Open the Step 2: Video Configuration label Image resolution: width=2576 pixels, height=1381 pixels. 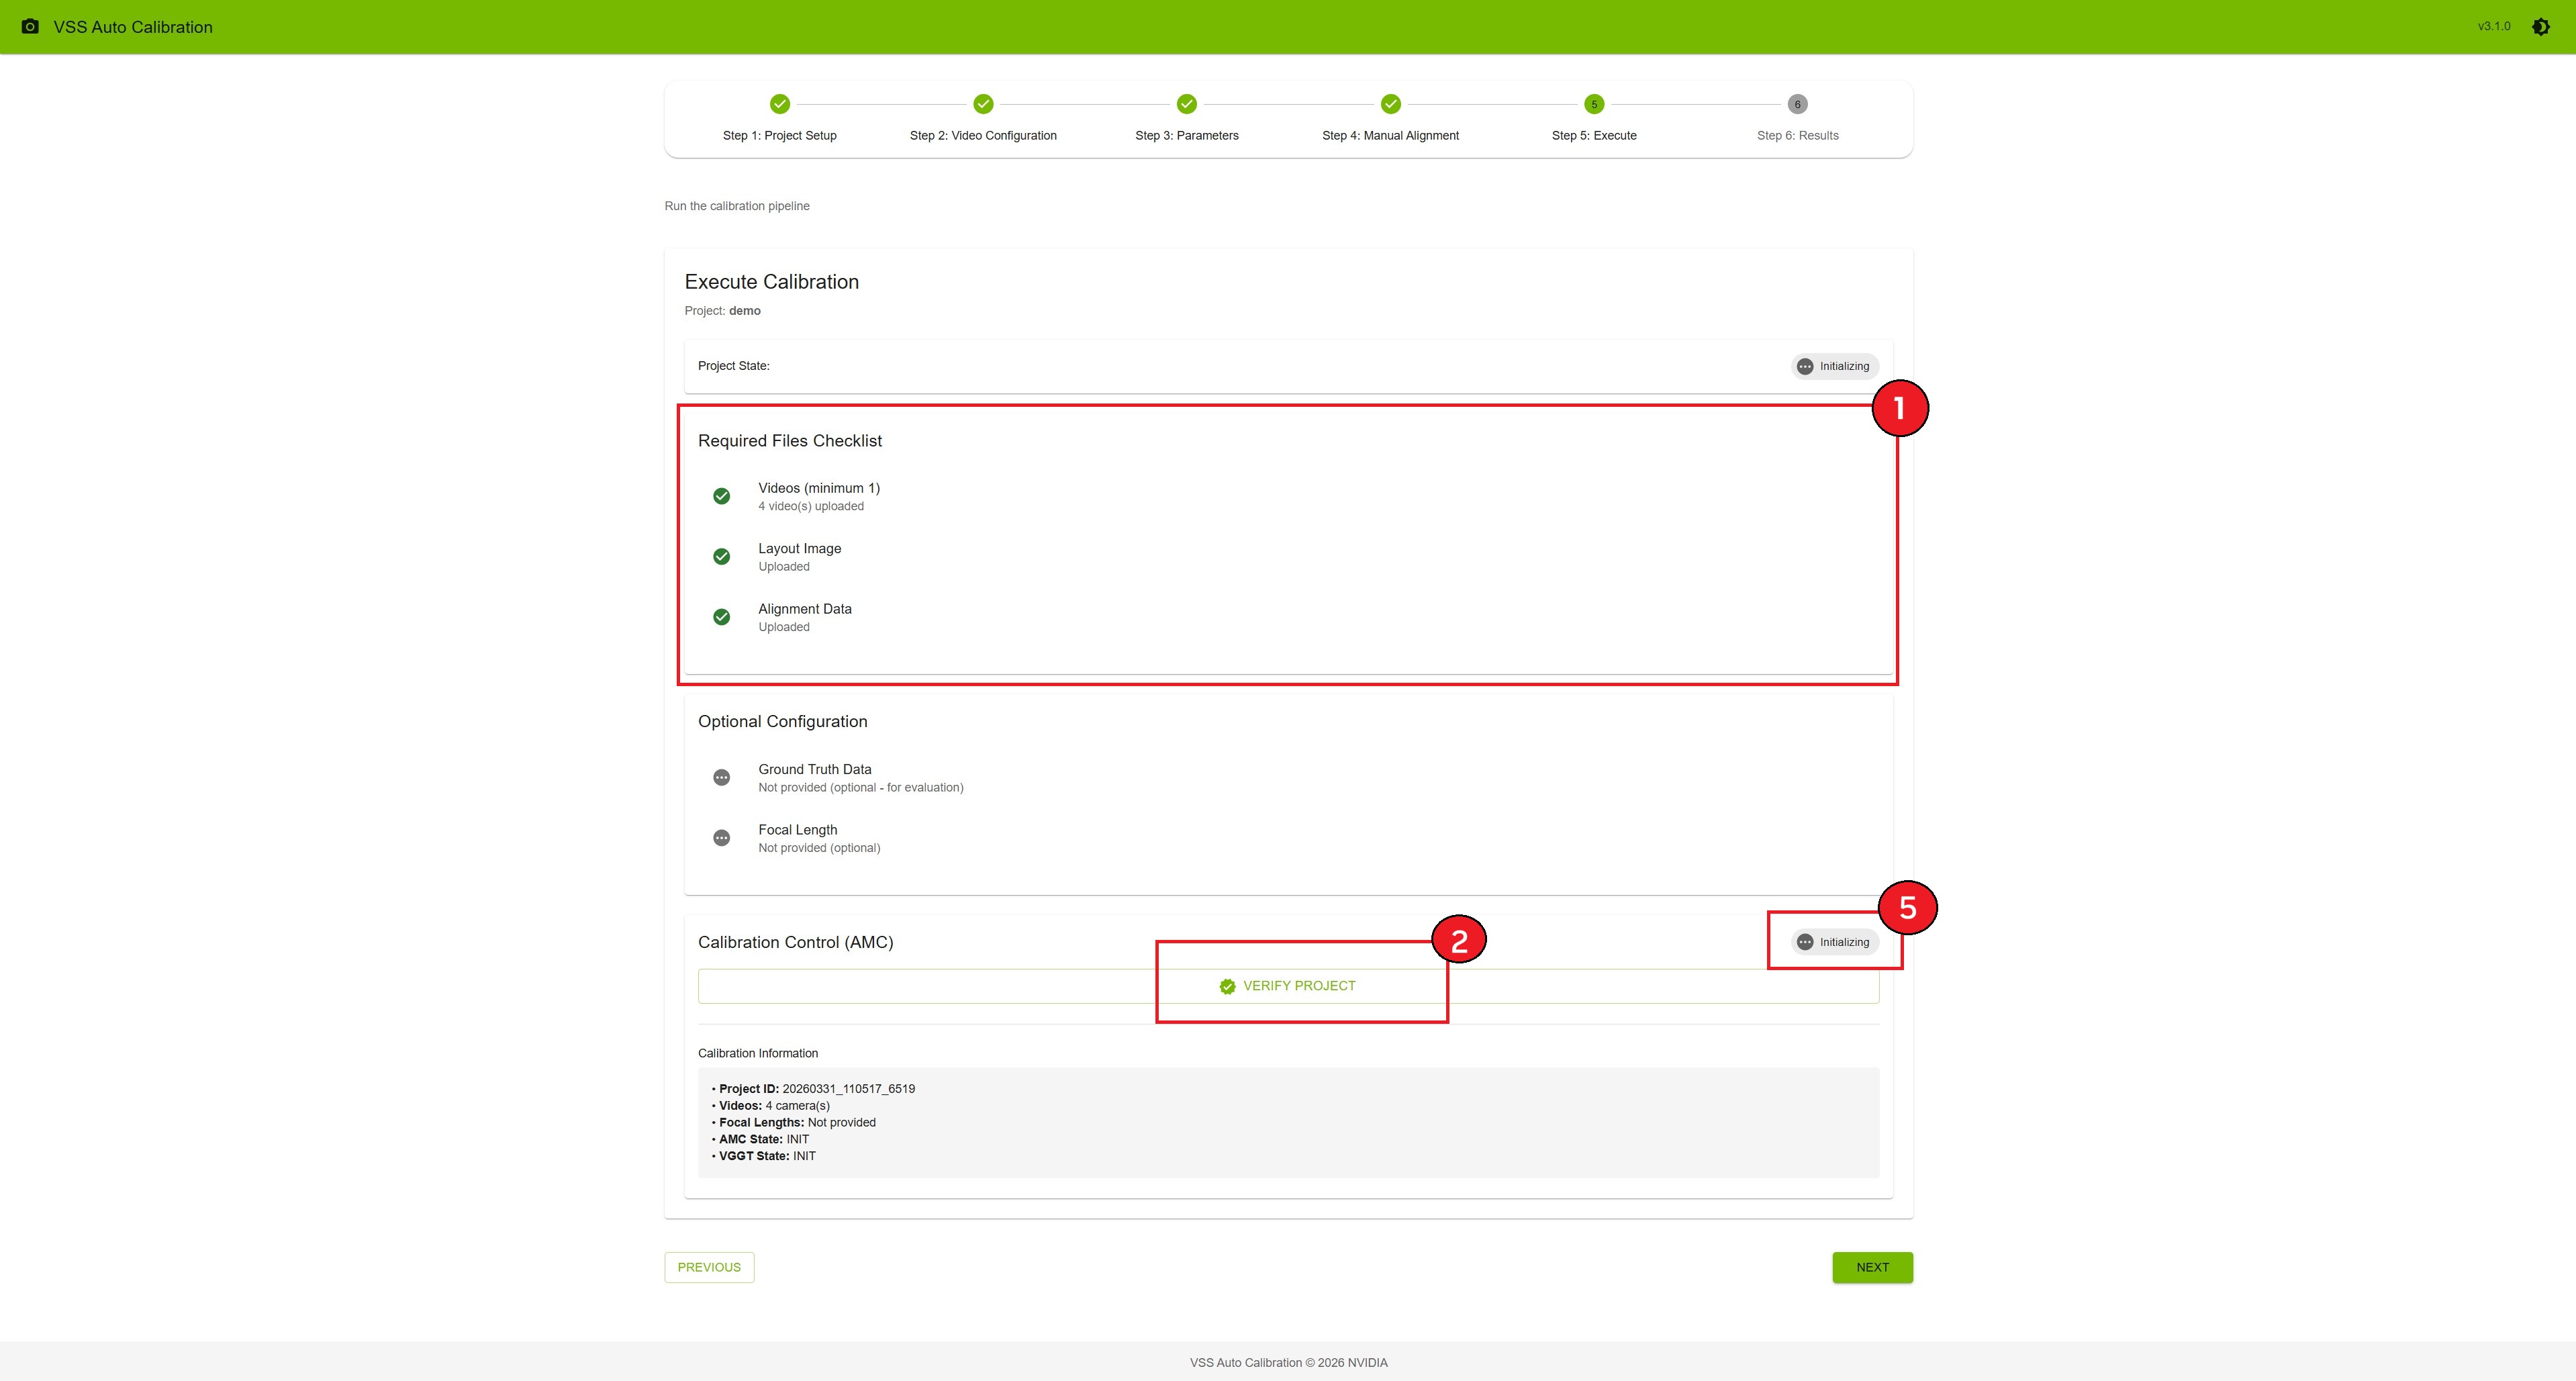983,136
